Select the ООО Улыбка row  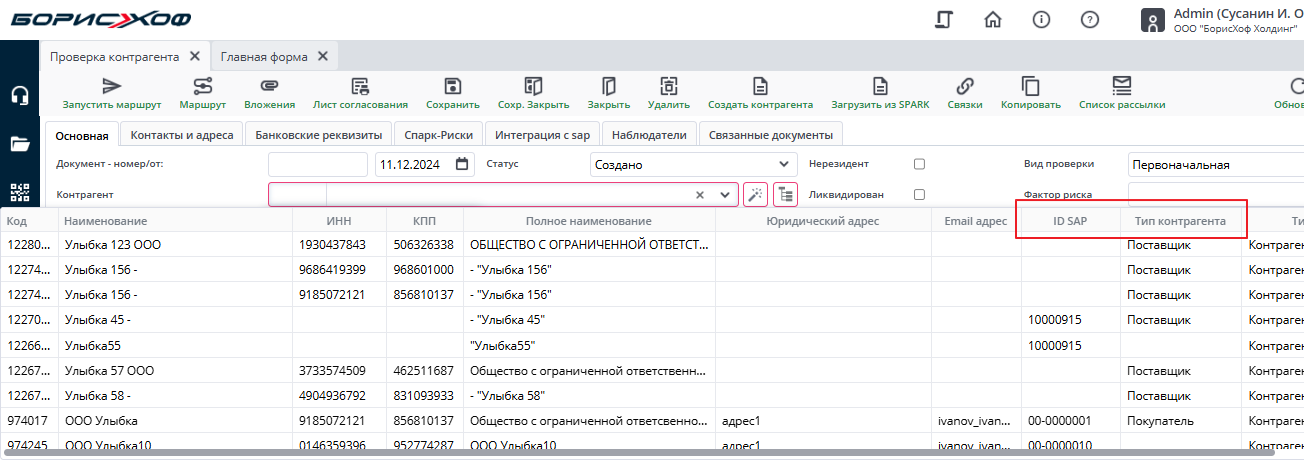[101, 421]
